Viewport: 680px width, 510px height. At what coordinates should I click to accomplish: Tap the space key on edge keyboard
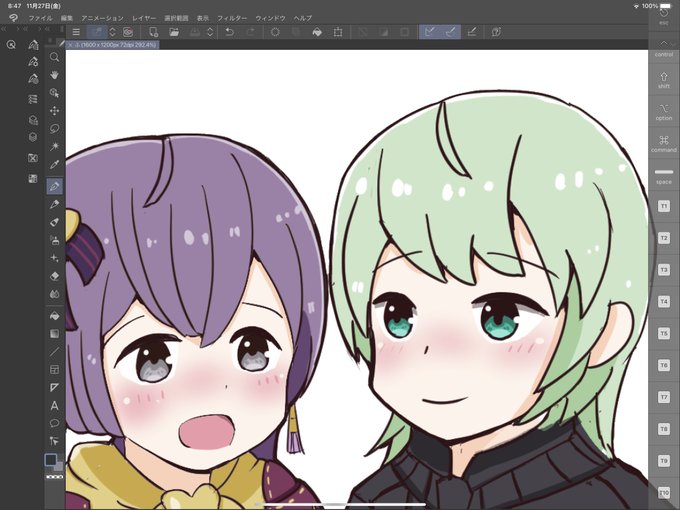664,176
